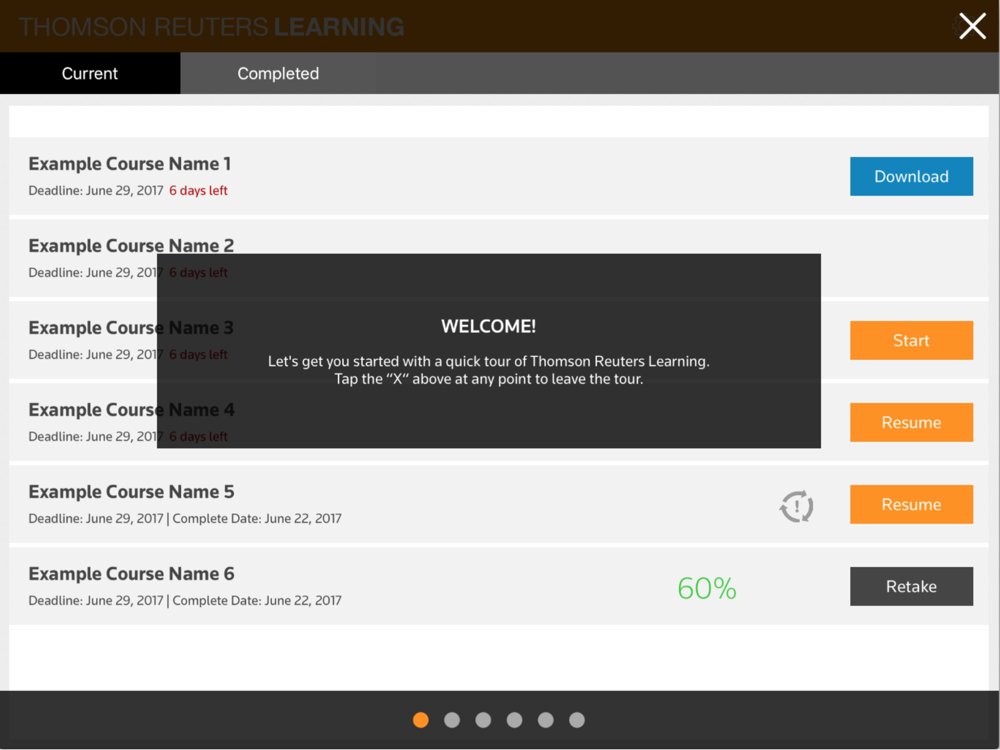Go to sixth tour page dot
Image resolution: width=1000 pixels, height=750 pixels.
pyautogui.click(x=577, y=720)
